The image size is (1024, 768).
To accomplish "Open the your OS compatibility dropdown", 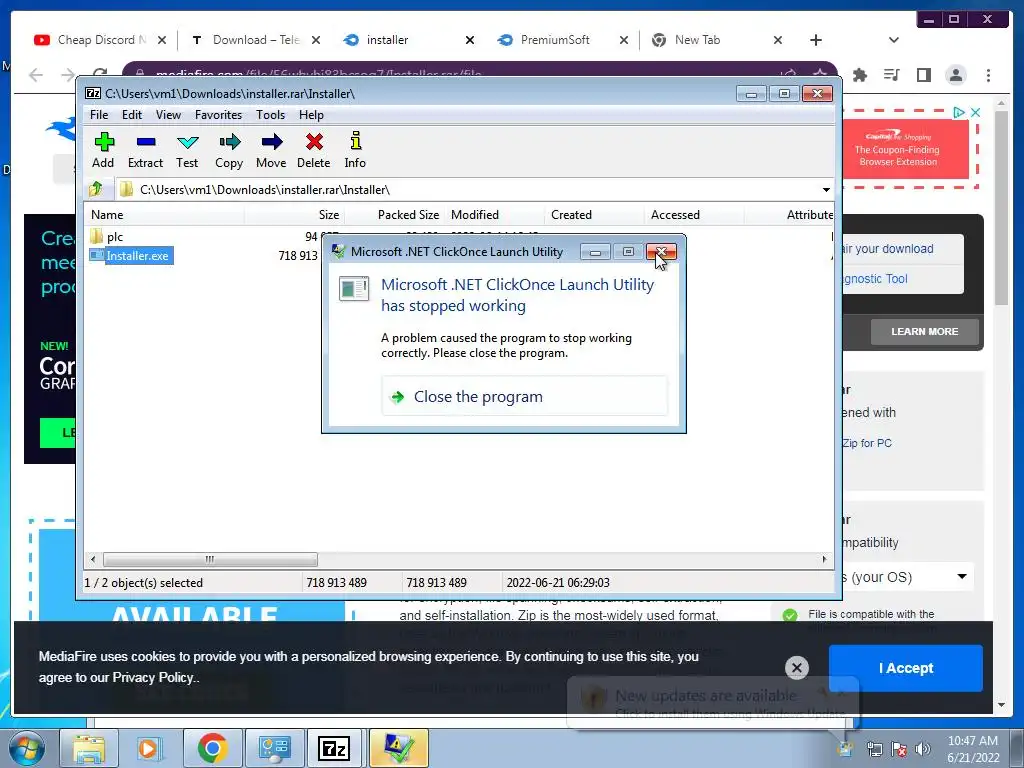I will click(x=906, y=577).
